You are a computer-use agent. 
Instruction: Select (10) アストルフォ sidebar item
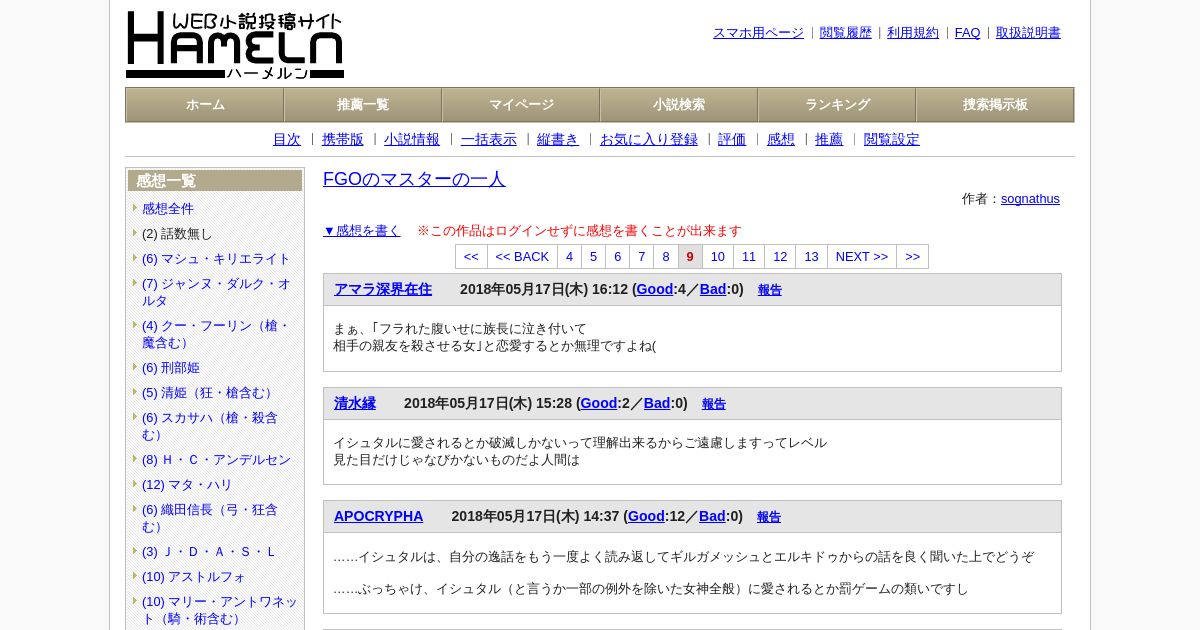(194, 576)
